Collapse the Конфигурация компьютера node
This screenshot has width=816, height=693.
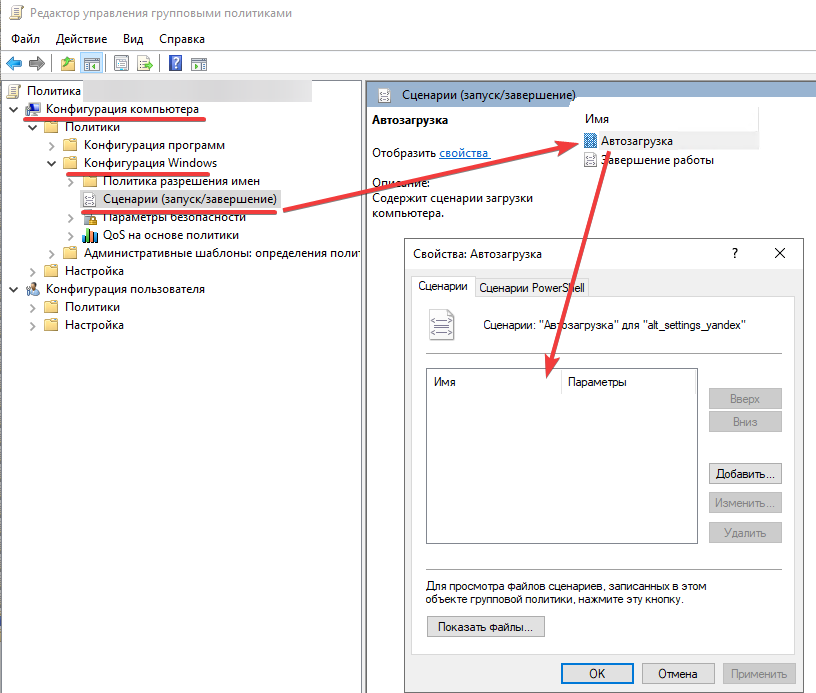(14, 110)
